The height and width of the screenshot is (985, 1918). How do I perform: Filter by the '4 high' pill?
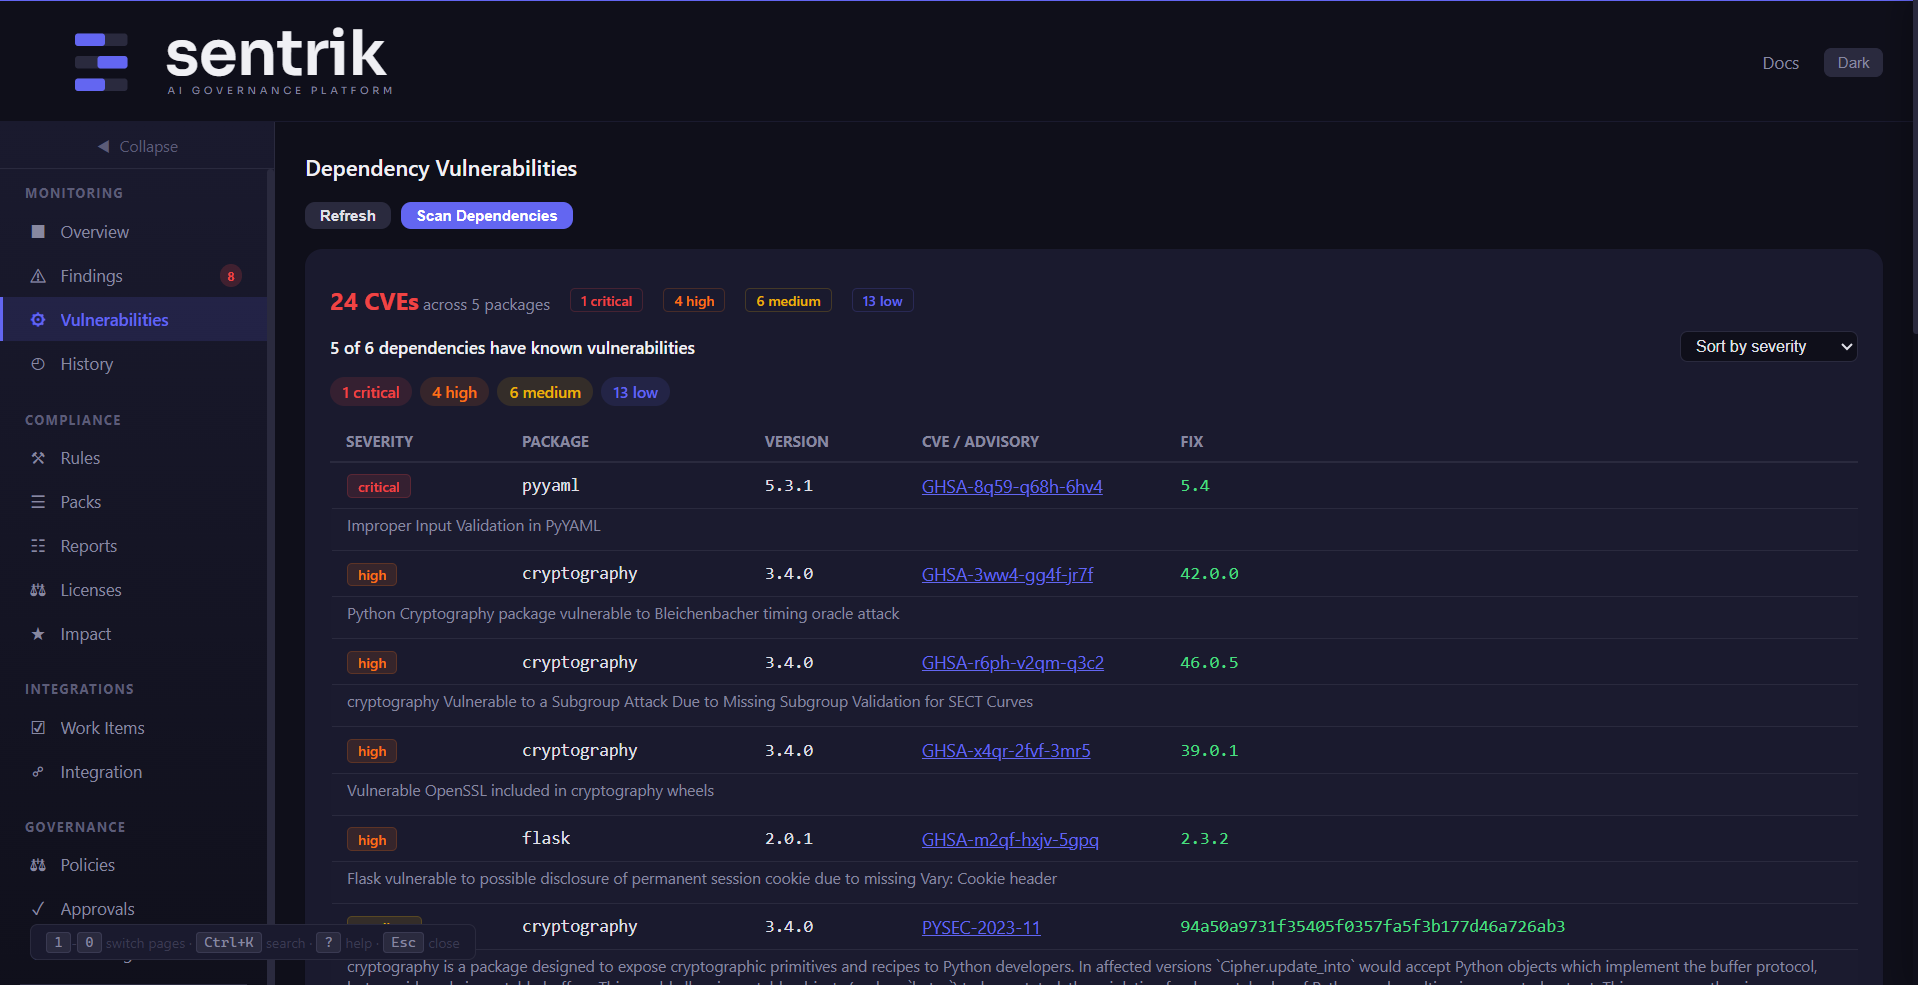pos(454,392)
